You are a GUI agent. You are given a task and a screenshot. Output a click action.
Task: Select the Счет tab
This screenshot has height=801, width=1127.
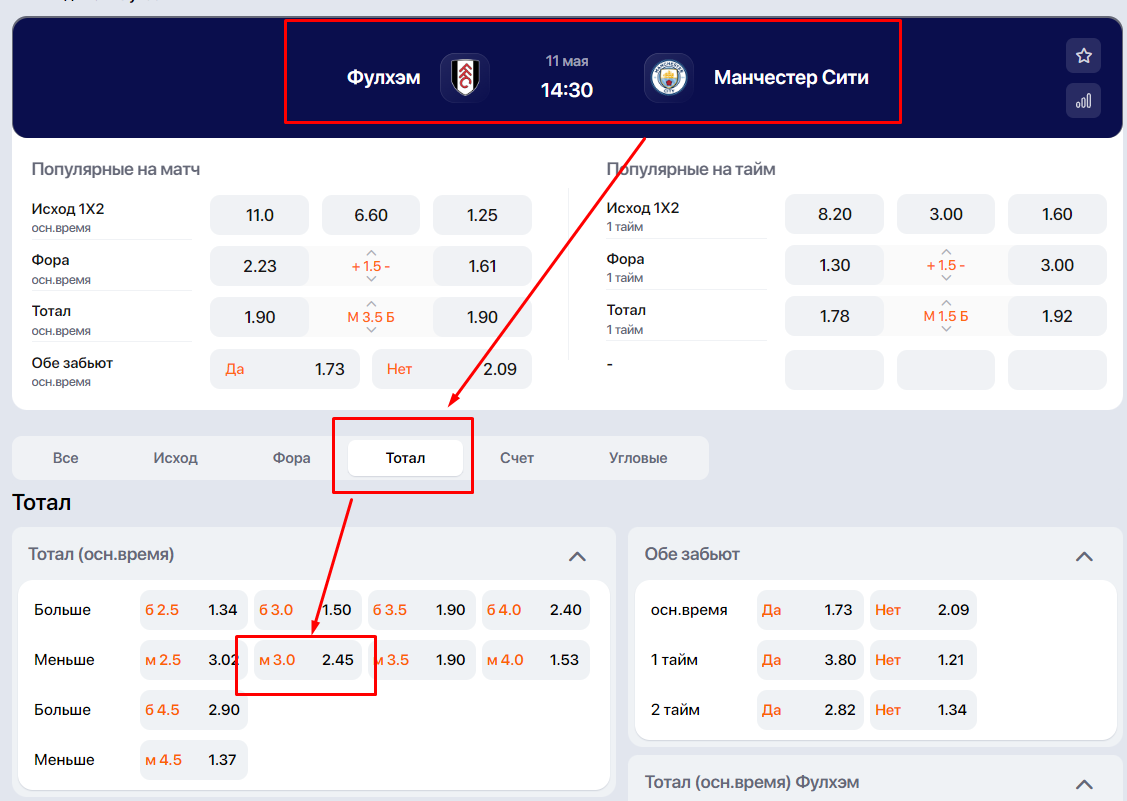[517, 458]
